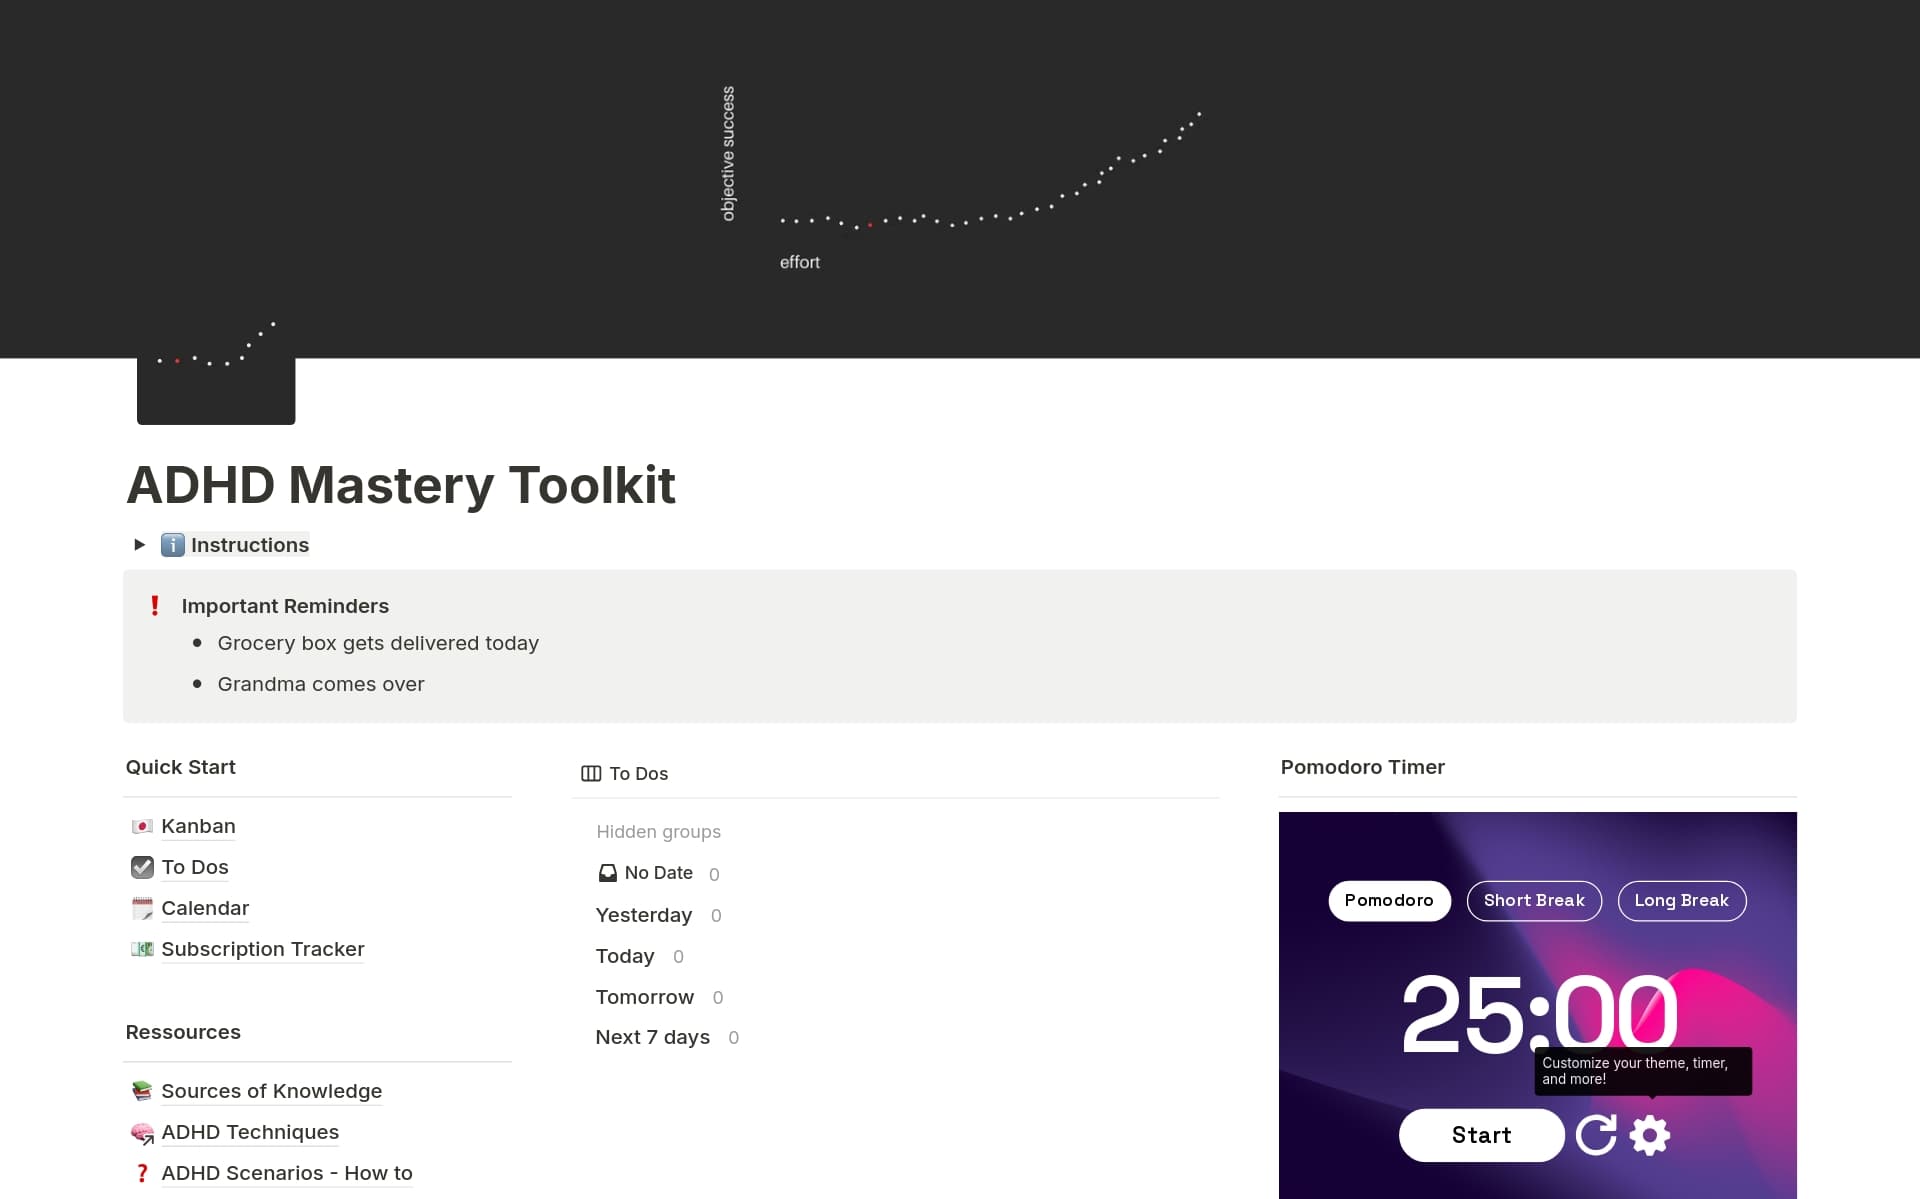Click the question mark icon for ADHD Scenarios
Screen dimensions: 1920x1199
[142, 1173]
